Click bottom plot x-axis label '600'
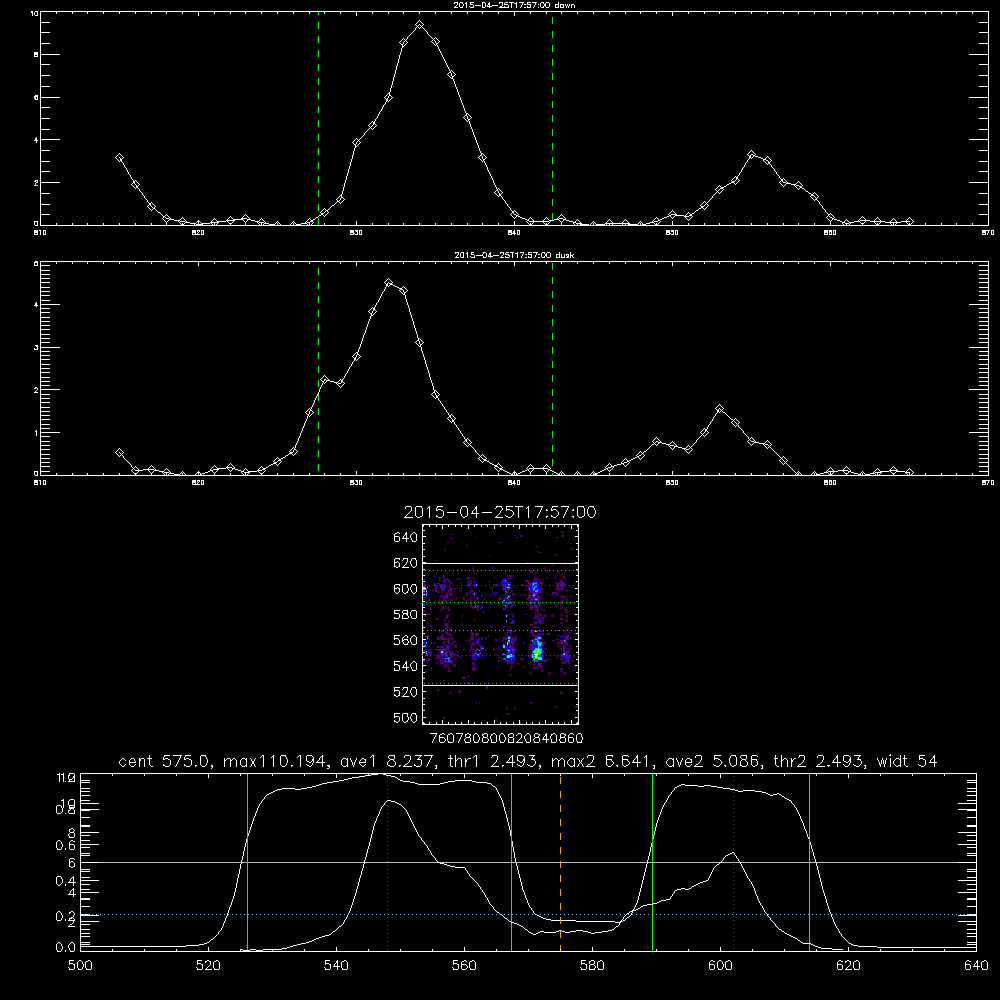Viewport: 1000px width, 1000px height. click(x=721, y=966)
